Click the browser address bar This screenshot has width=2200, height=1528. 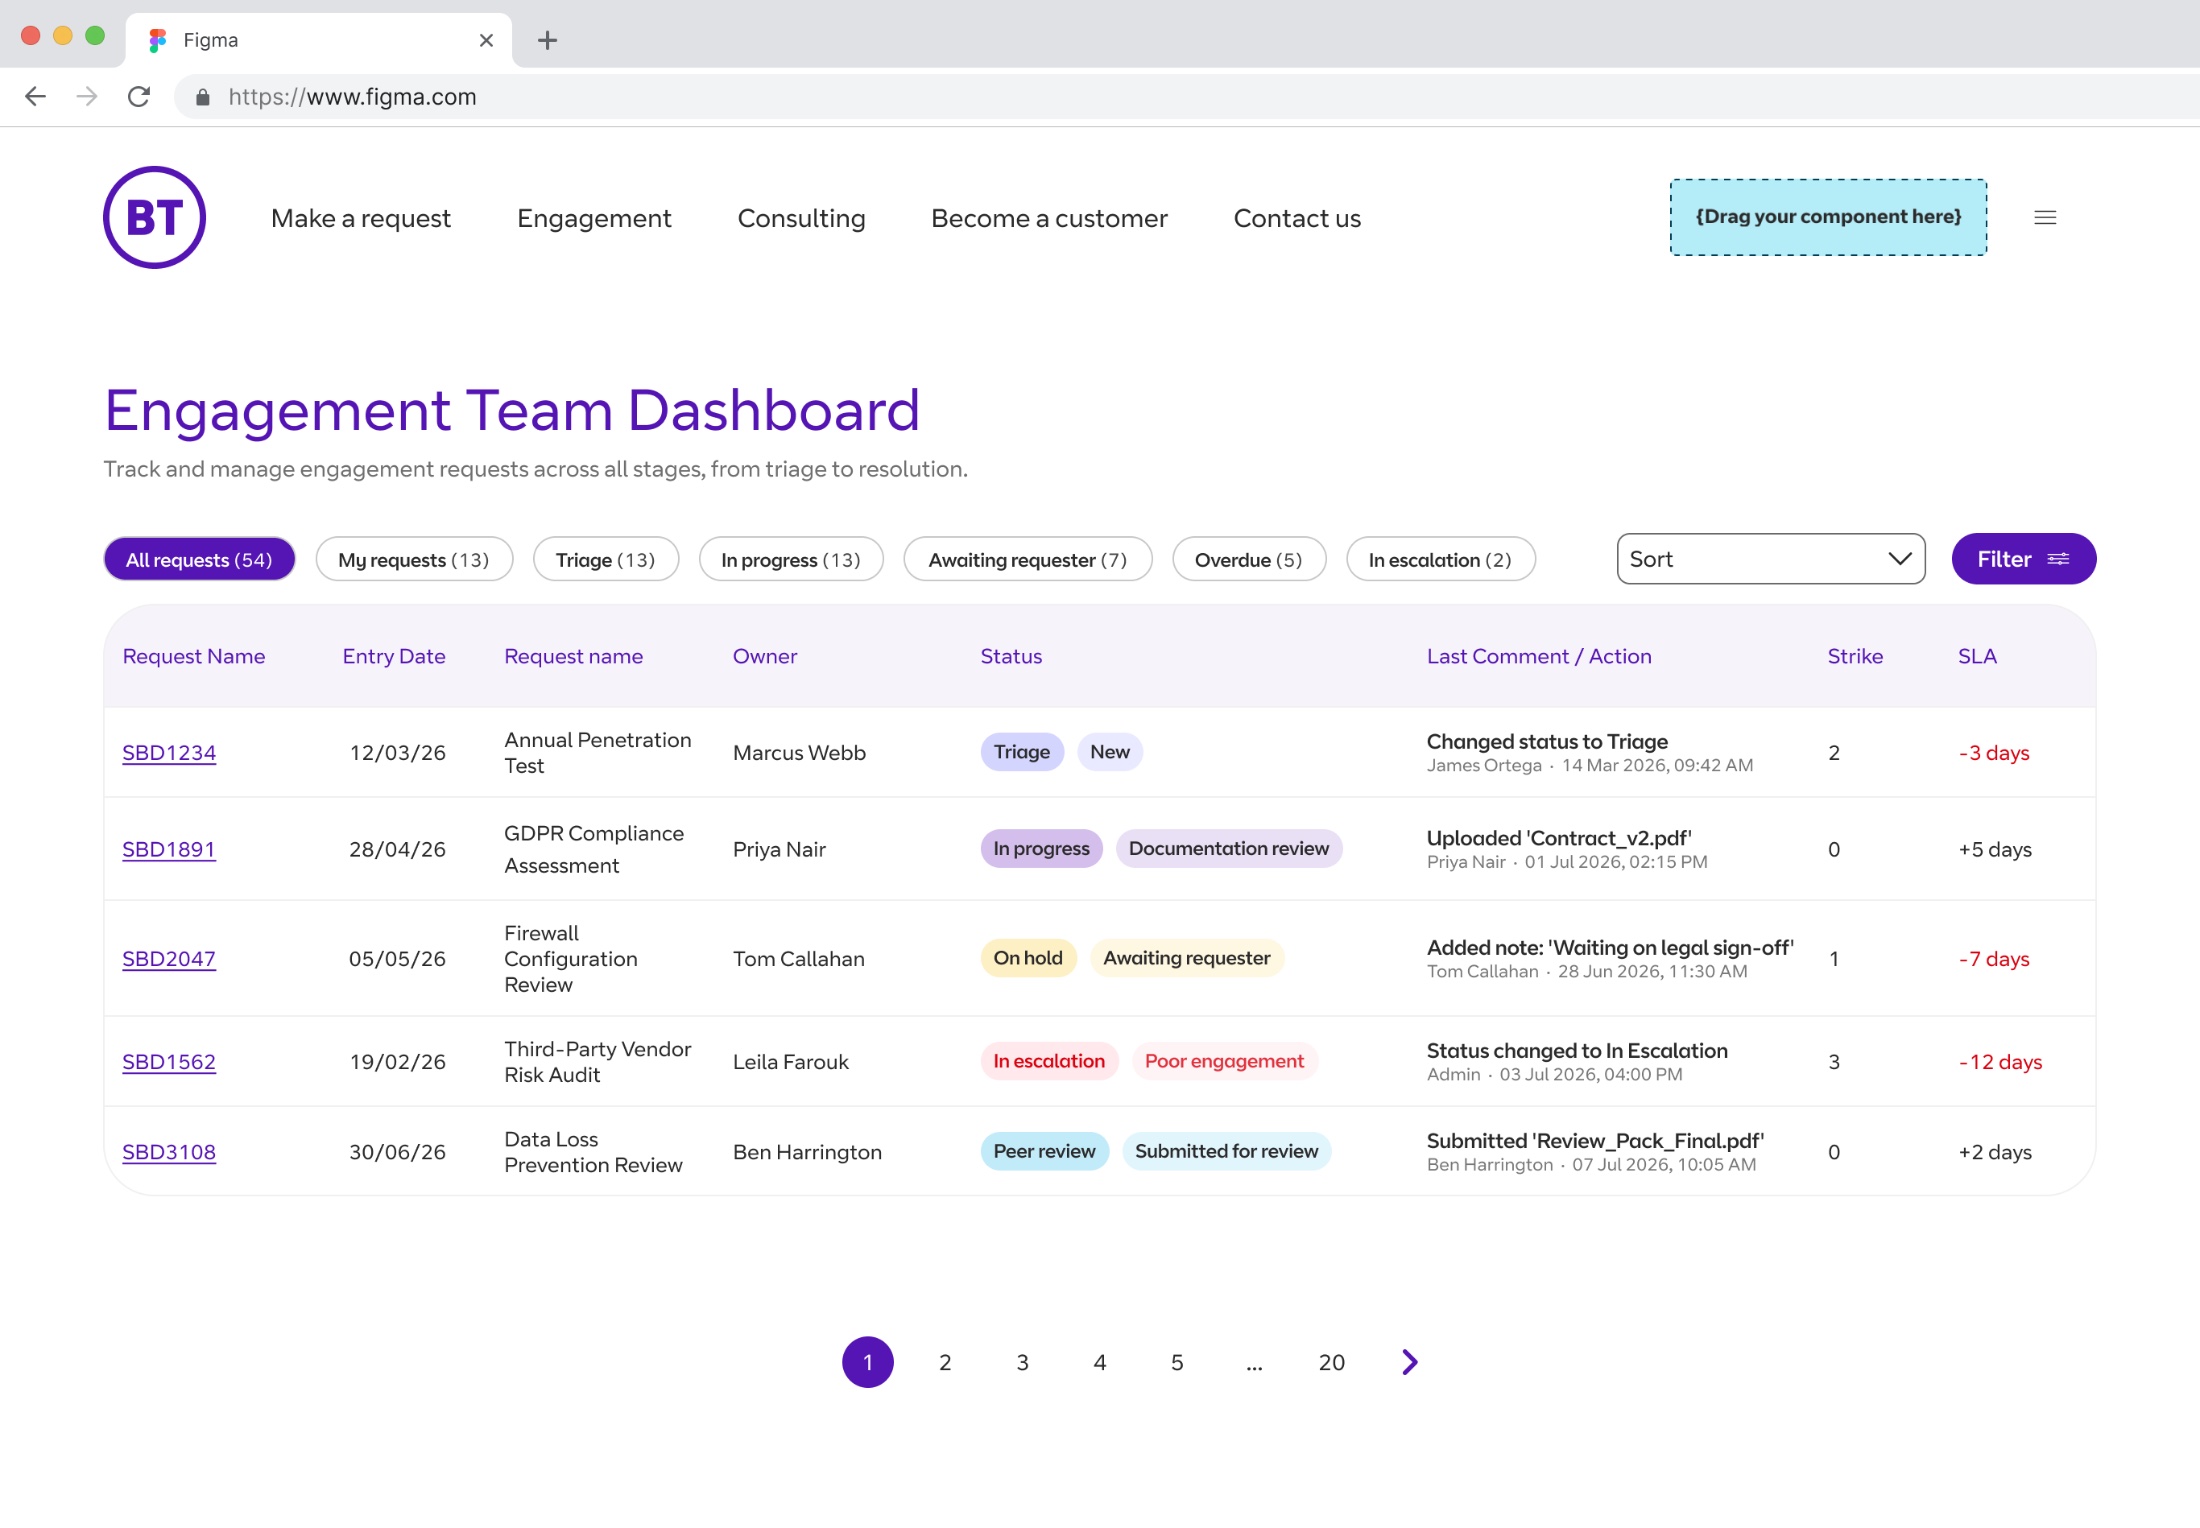click(x=1186, y=97)
